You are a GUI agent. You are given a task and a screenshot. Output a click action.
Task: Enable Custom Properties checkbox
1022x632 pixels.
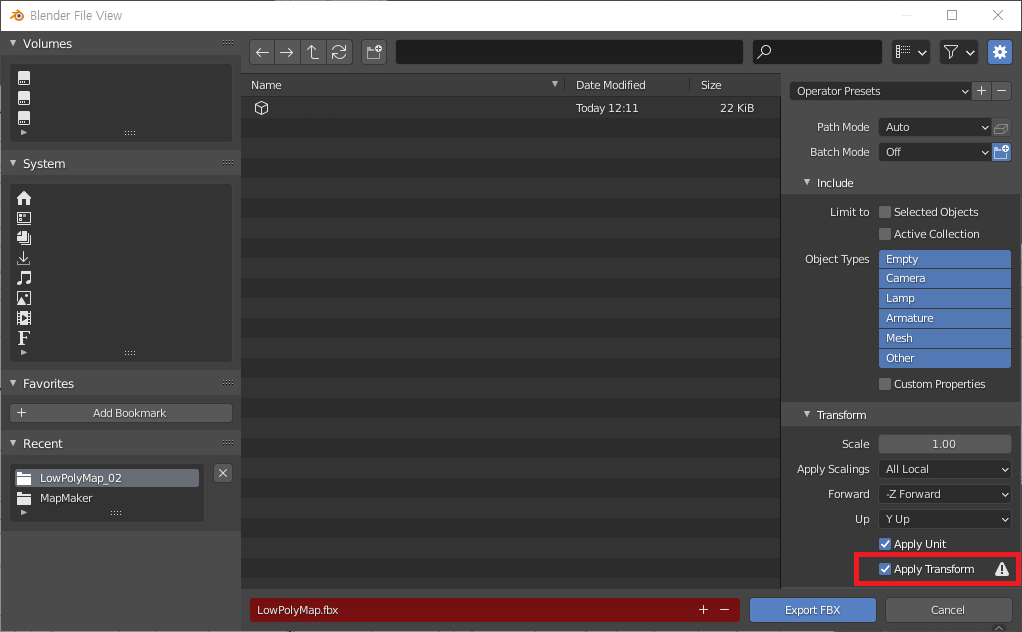click(884, 384)
